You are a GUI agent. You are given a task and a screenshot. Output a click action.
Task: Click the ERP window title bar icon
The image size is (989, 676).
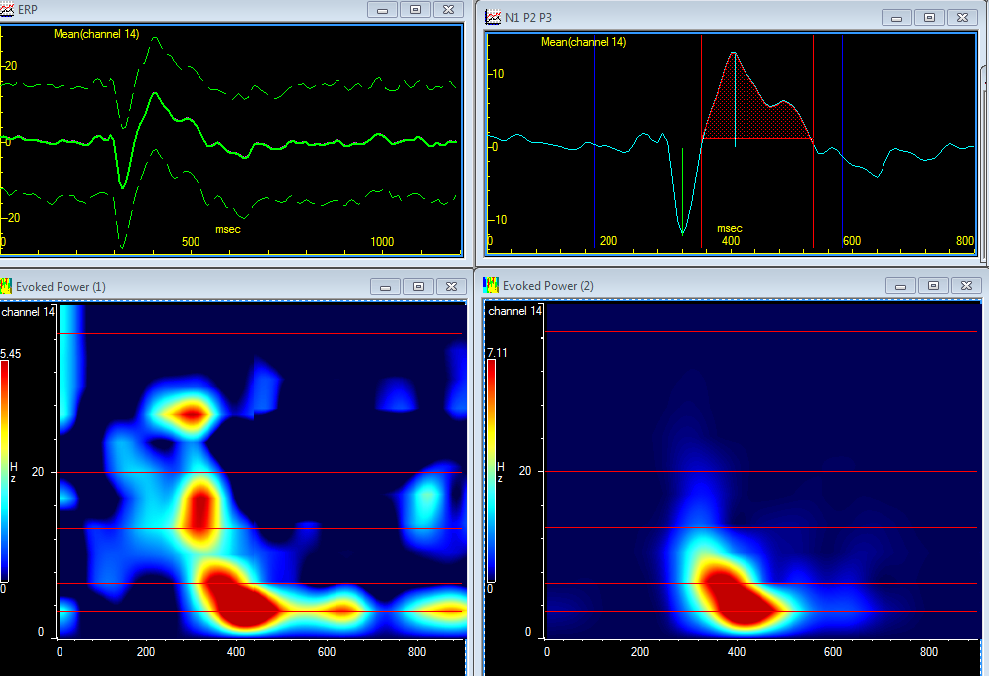click(x=9, y=9)
